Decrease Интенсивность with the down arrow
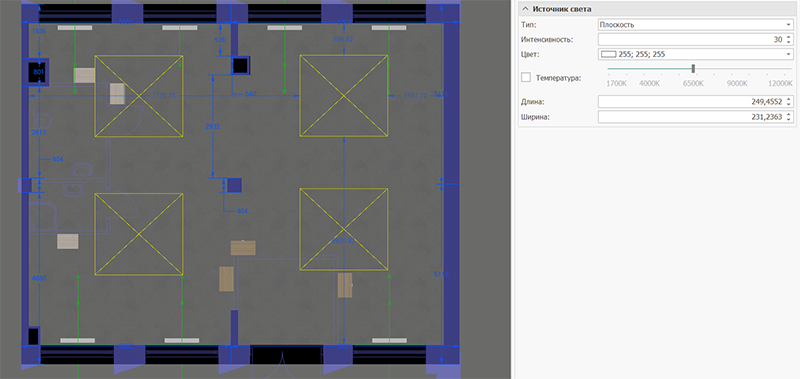The height and width of the screenshot is (379, 800). point(789,42)
